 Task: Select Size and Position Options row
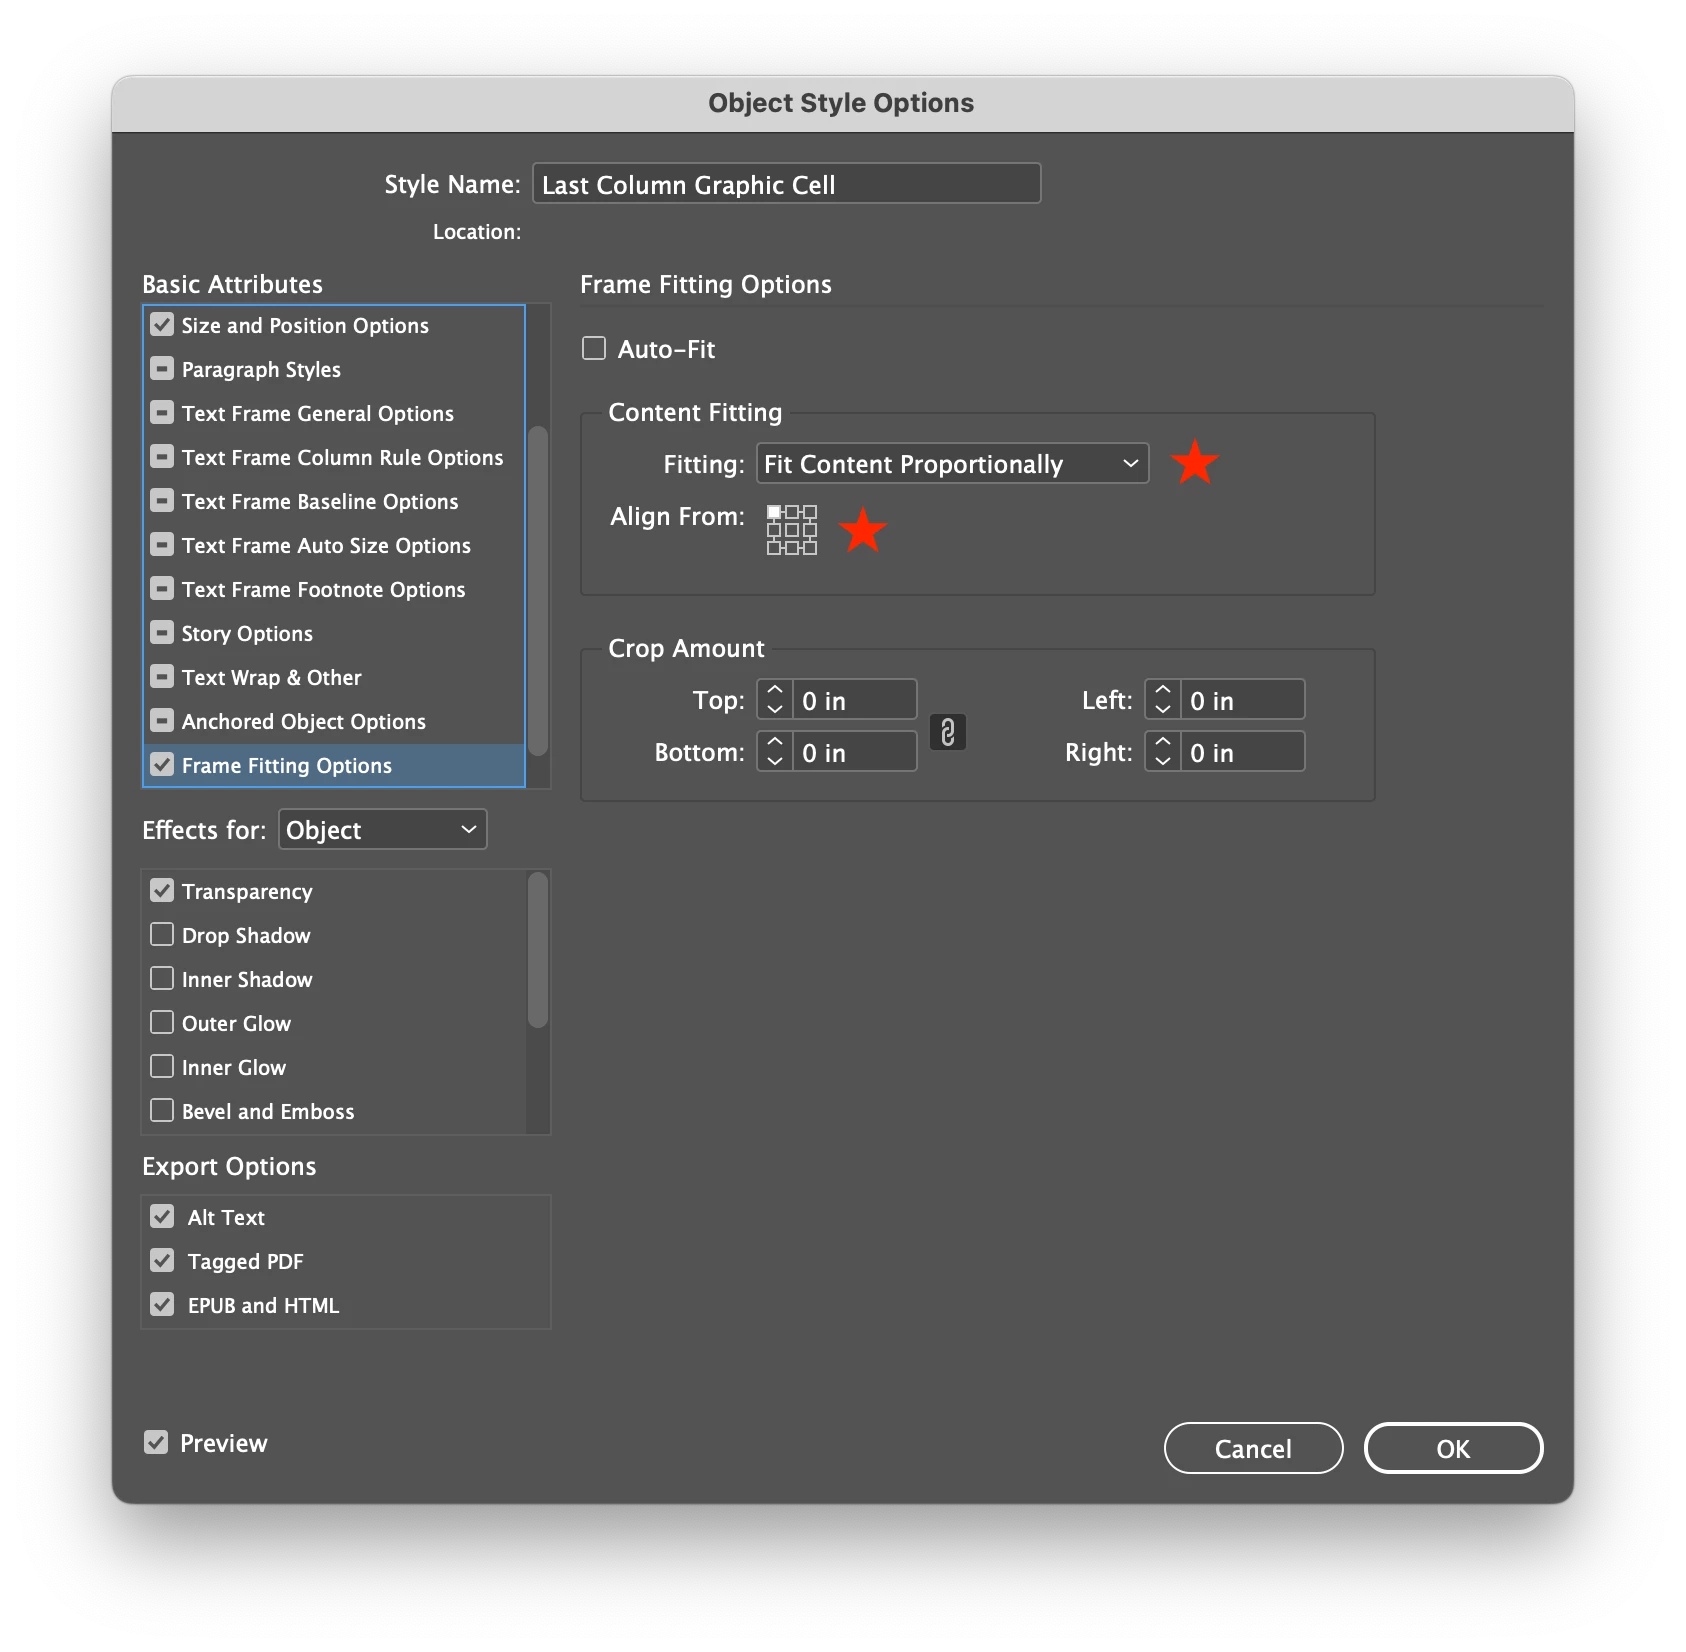tap(334, 325)
